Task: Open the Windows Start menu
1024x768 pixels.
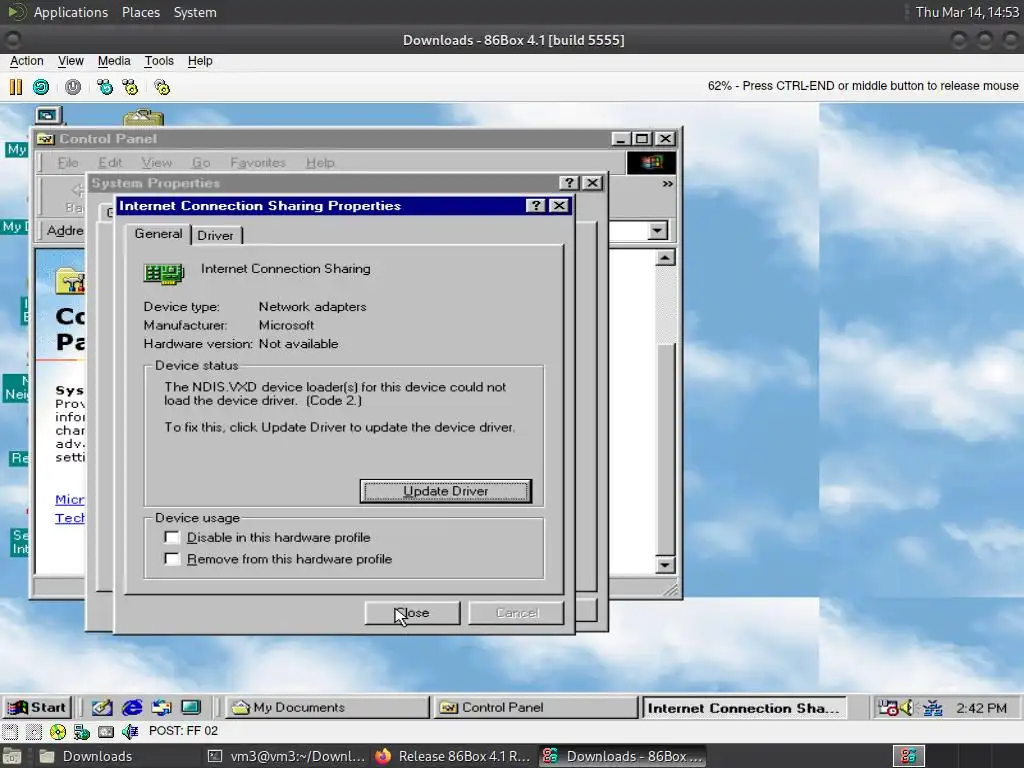Action: coord(37,707)
